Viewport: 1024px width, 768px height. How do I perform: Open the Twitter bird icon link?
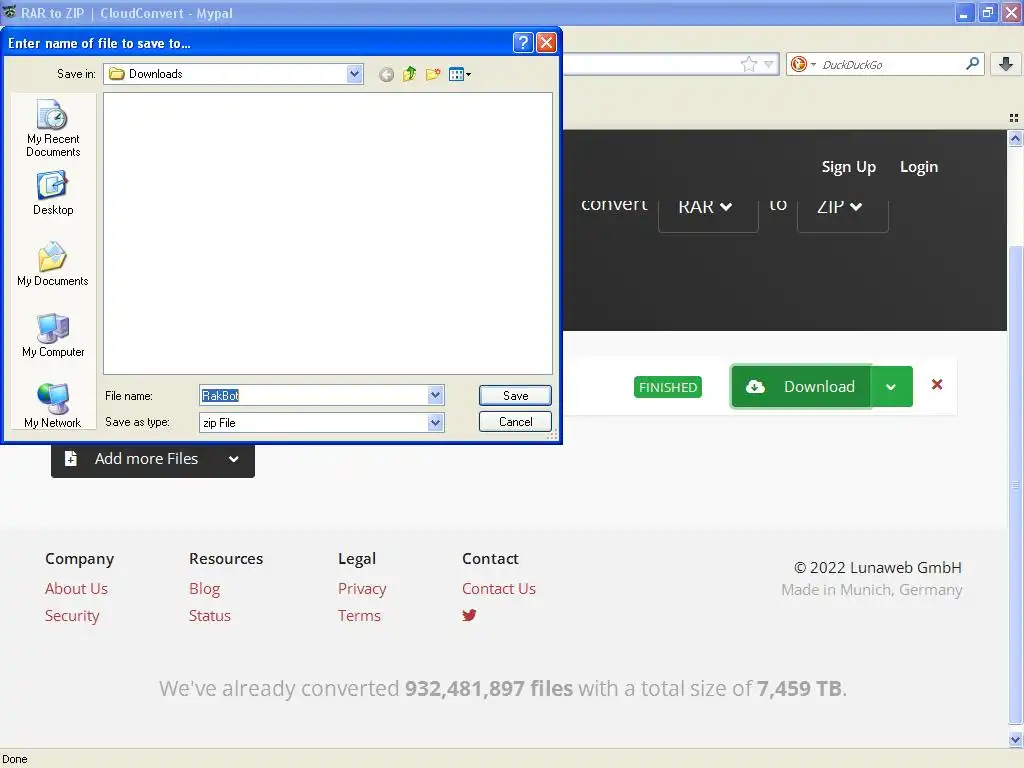[x=469, y=615]
